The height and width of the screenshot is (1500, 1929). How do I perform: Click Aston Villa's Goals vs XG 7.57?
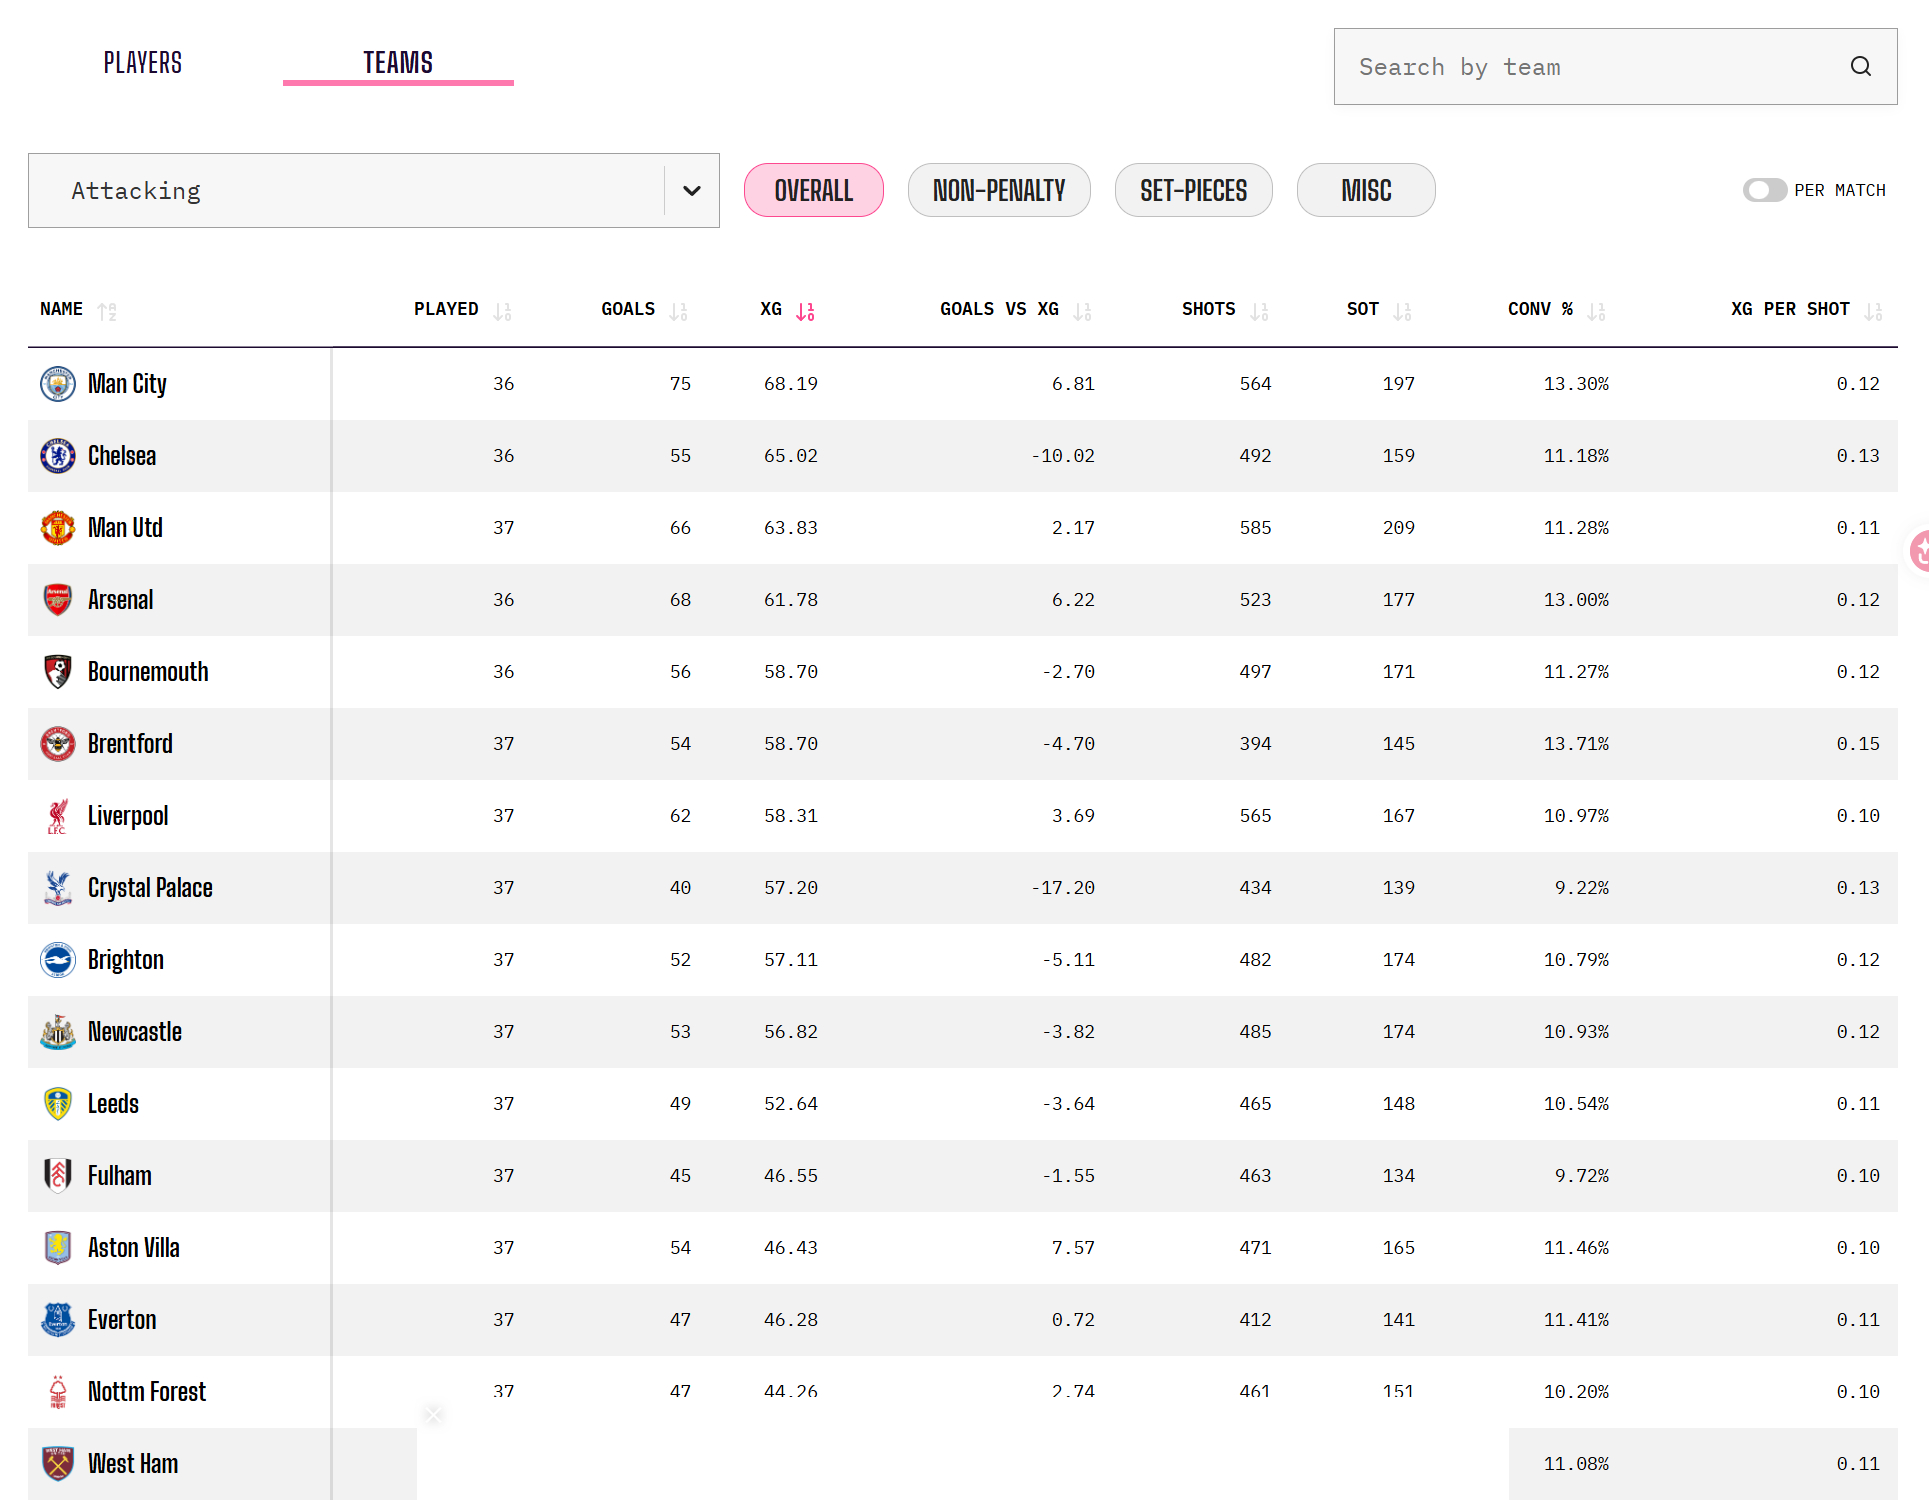coord(1073,1248)
